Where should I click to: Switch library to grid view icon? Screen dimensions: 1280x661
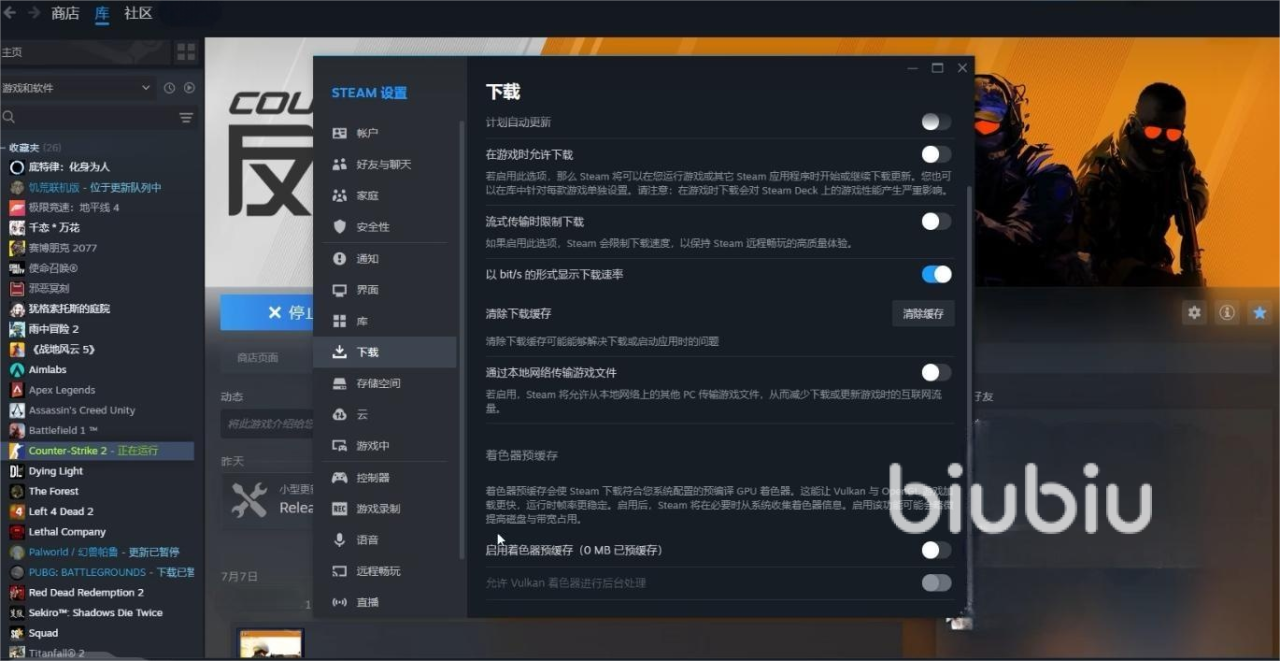[x=186, y=52]
